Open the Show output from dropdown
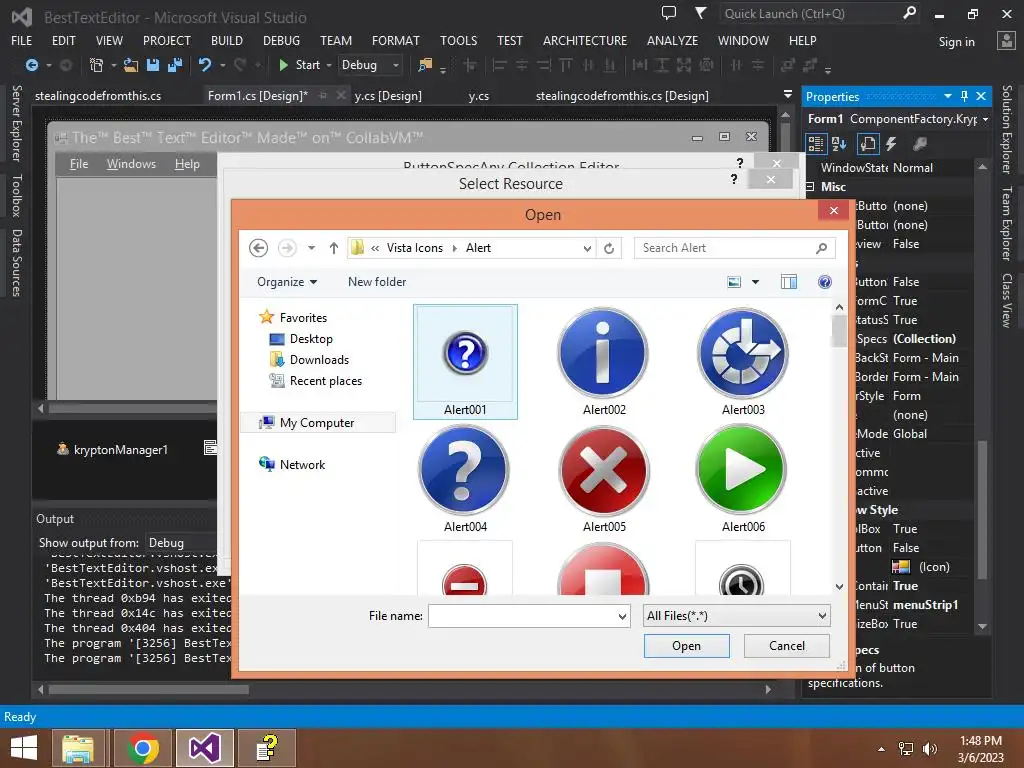This screenshot has height=768, width=1024. click(182, 543)
